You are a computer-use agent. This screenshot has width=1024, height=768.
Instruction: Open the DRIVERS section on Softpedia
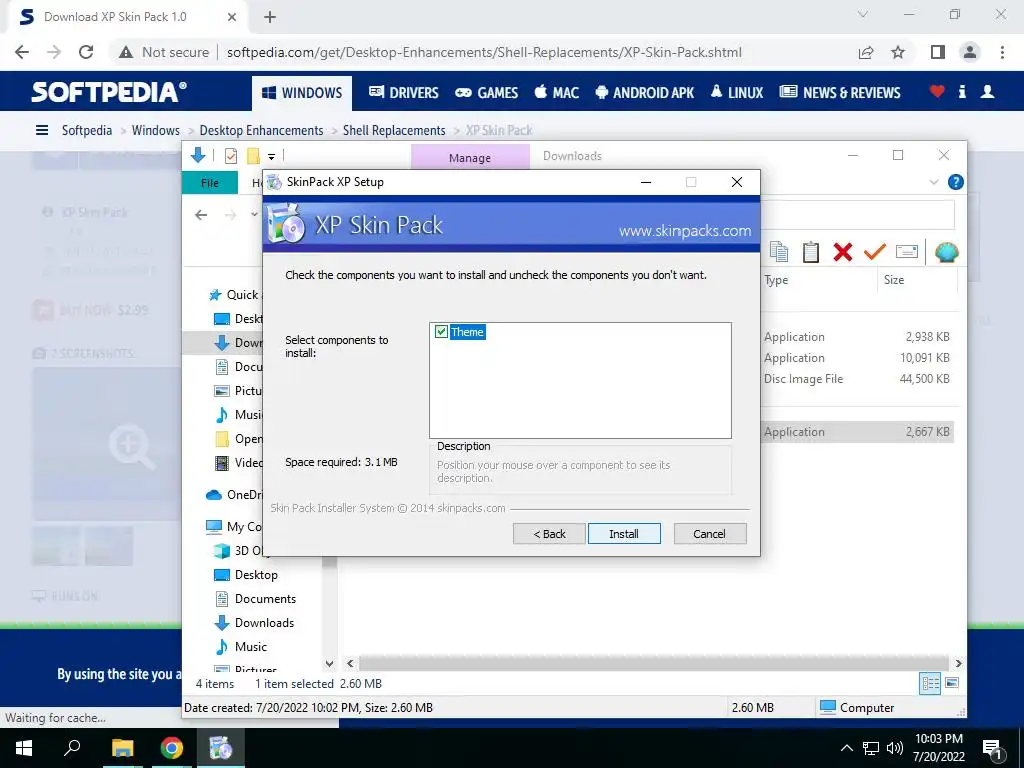[404, 93]
